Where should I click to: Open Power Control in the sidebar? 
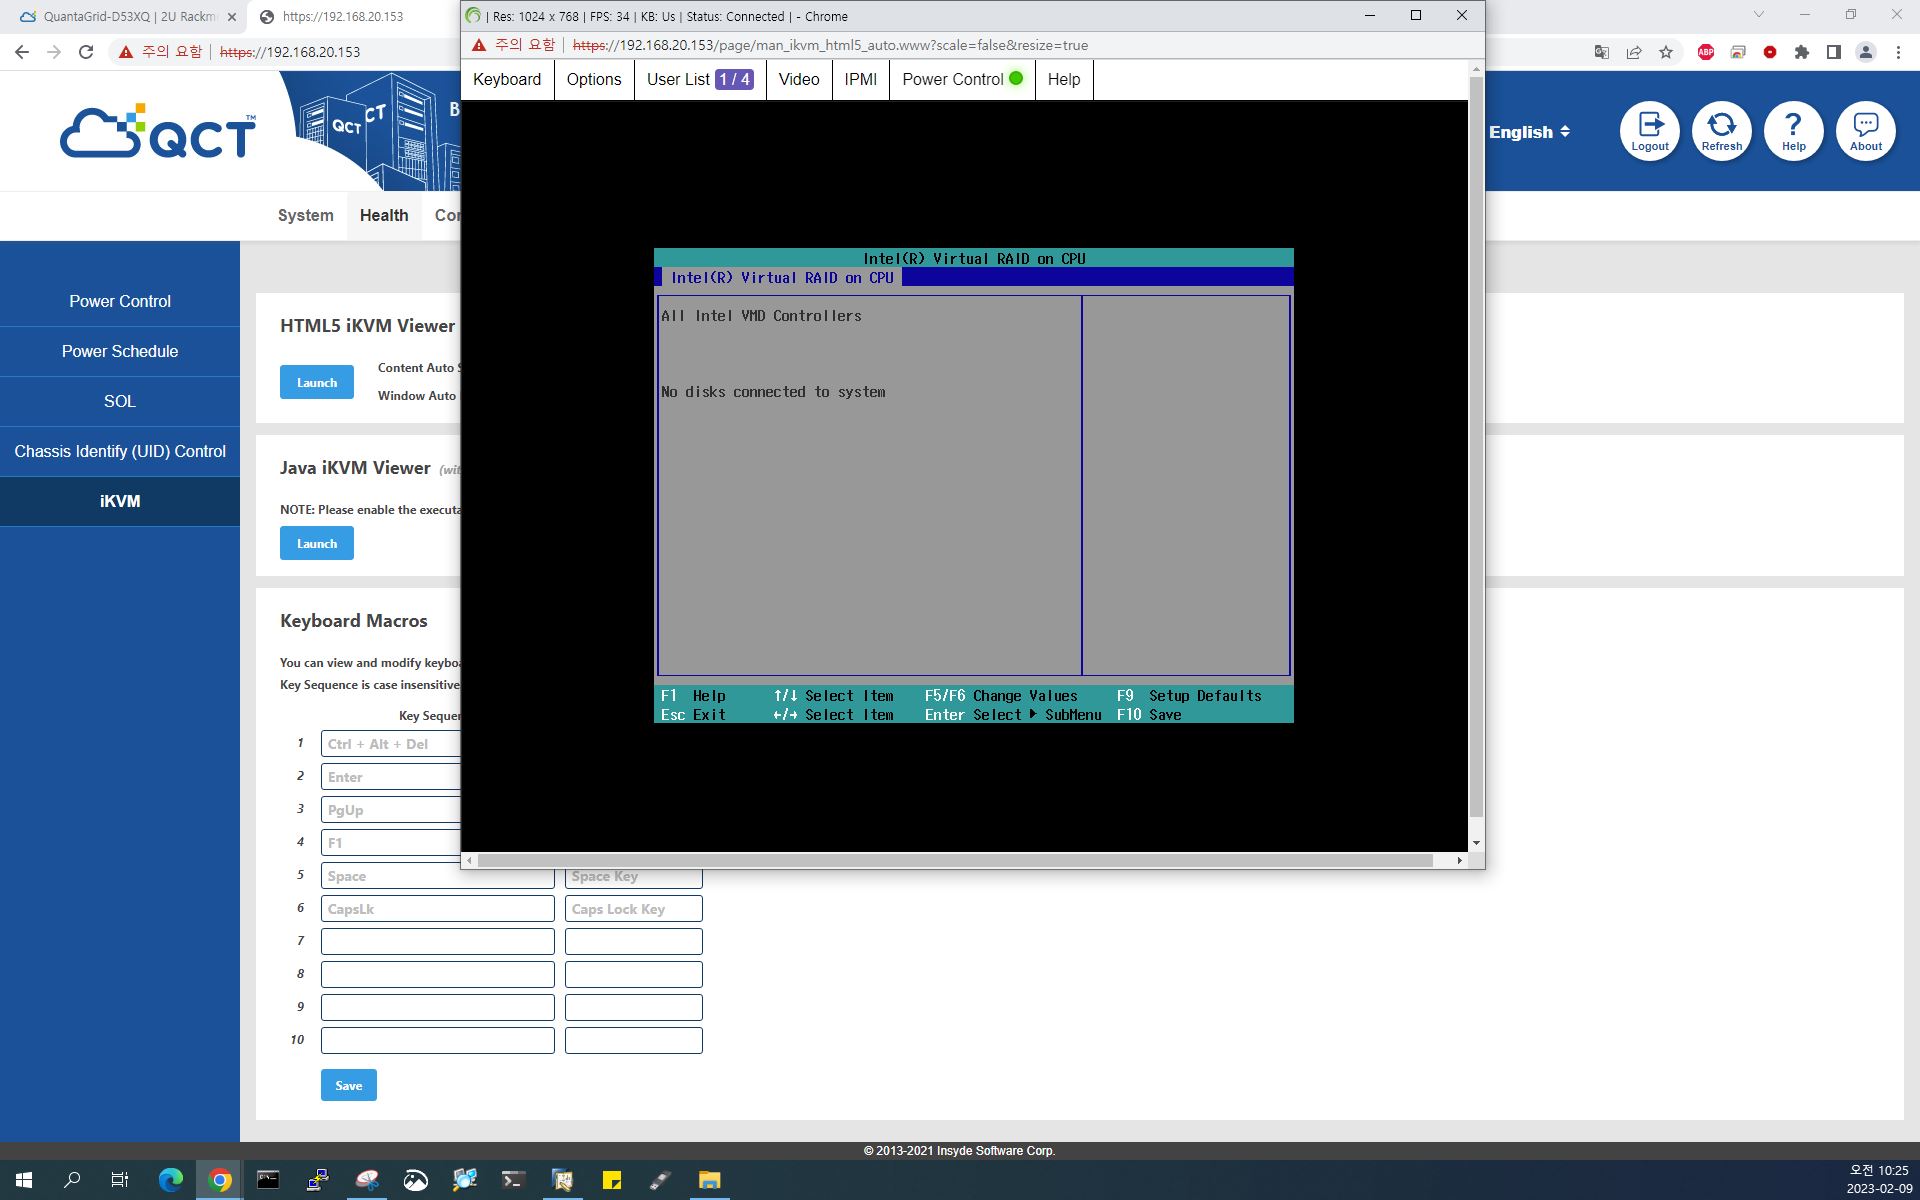[x=120, y=301]
